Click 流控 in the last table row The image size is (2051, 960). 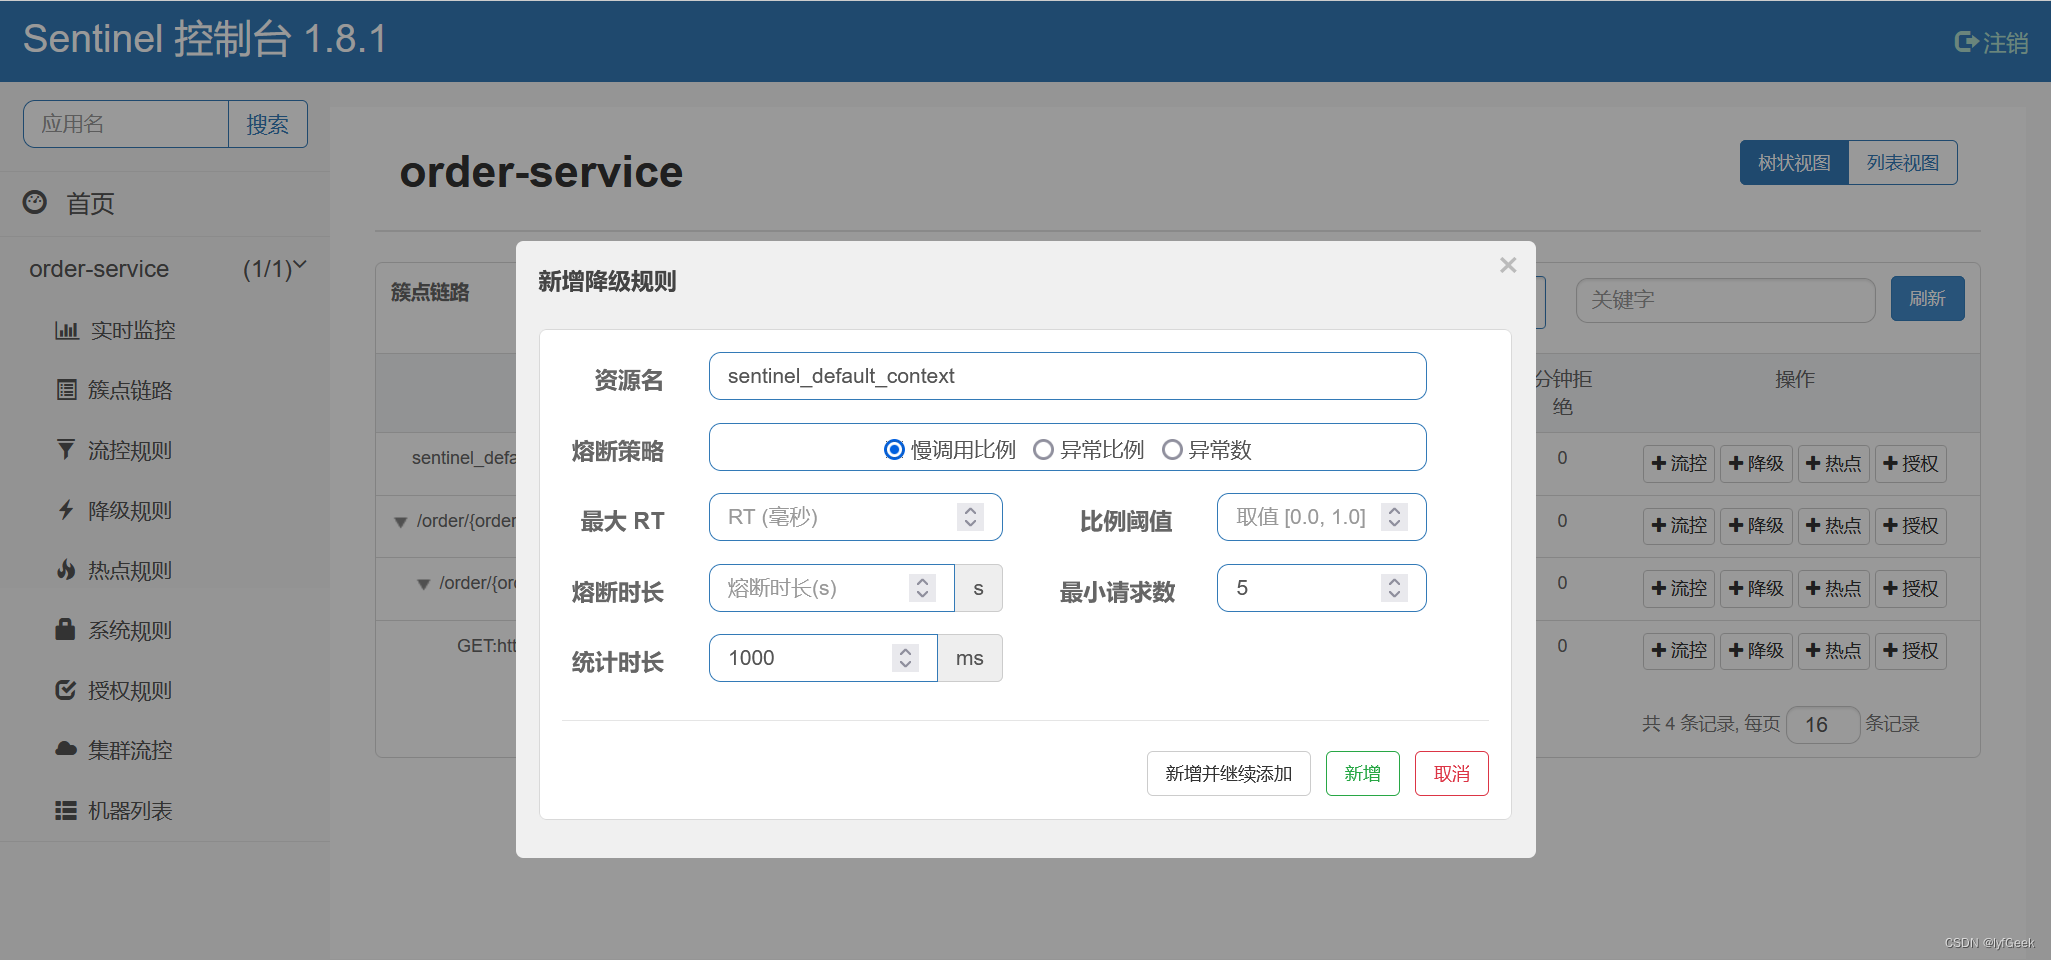coord(1679,651)
